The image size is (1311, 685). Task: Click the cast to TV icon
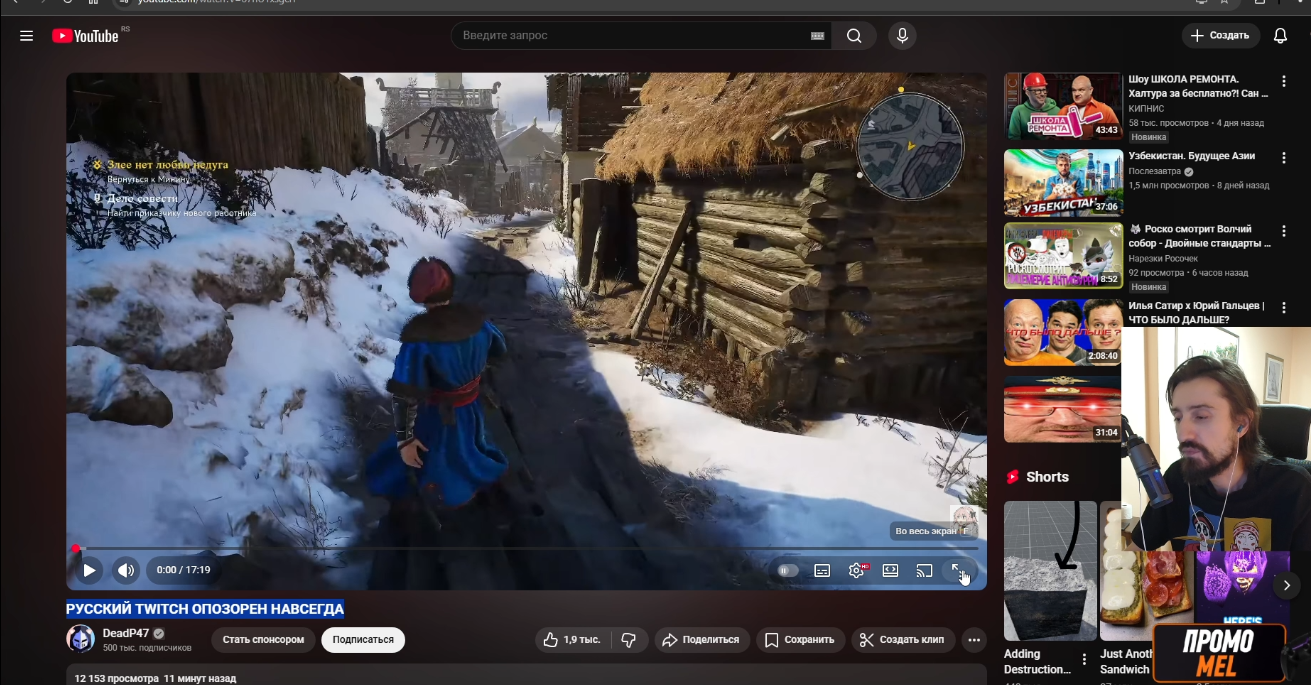[924, 570]
